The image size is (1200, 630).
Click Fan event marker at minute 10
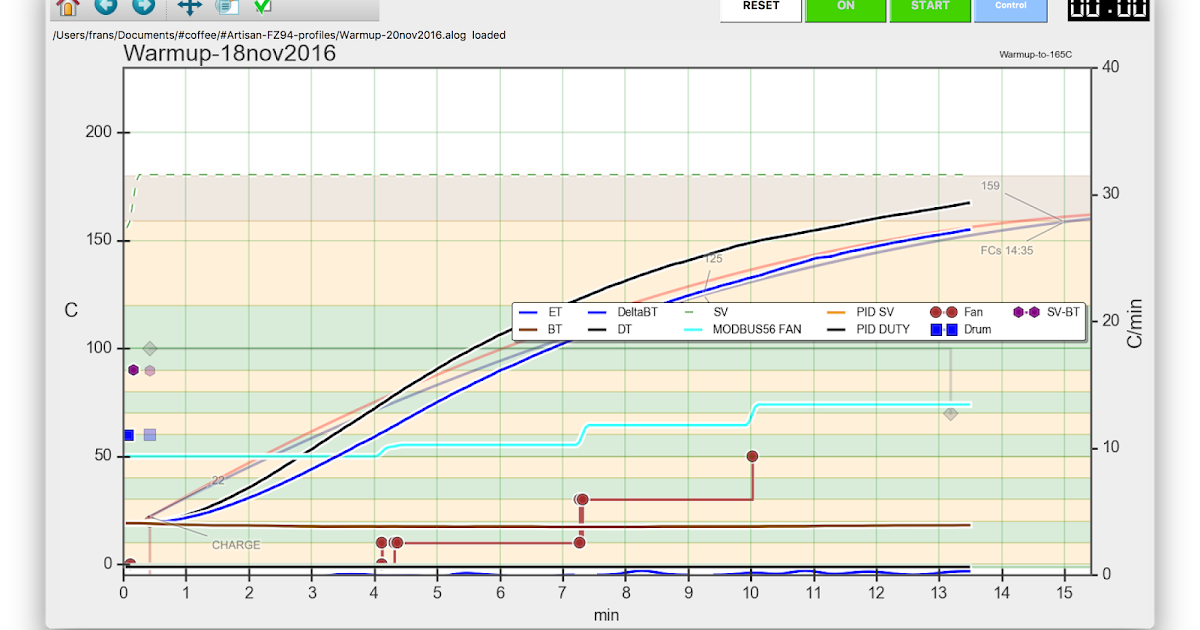click(752, 456)
